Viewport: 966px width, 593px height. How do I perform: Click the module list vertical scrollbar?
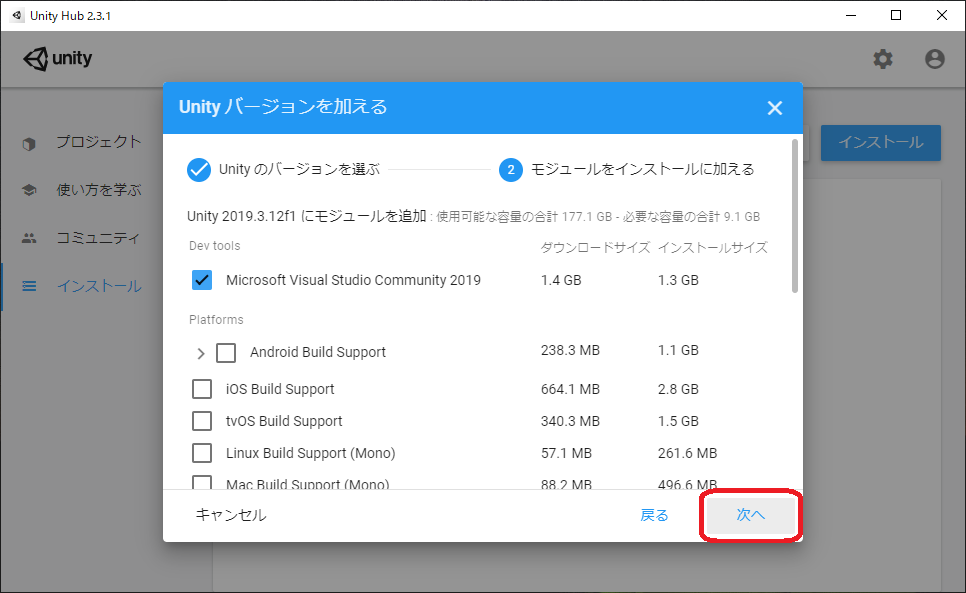(795, 216)
